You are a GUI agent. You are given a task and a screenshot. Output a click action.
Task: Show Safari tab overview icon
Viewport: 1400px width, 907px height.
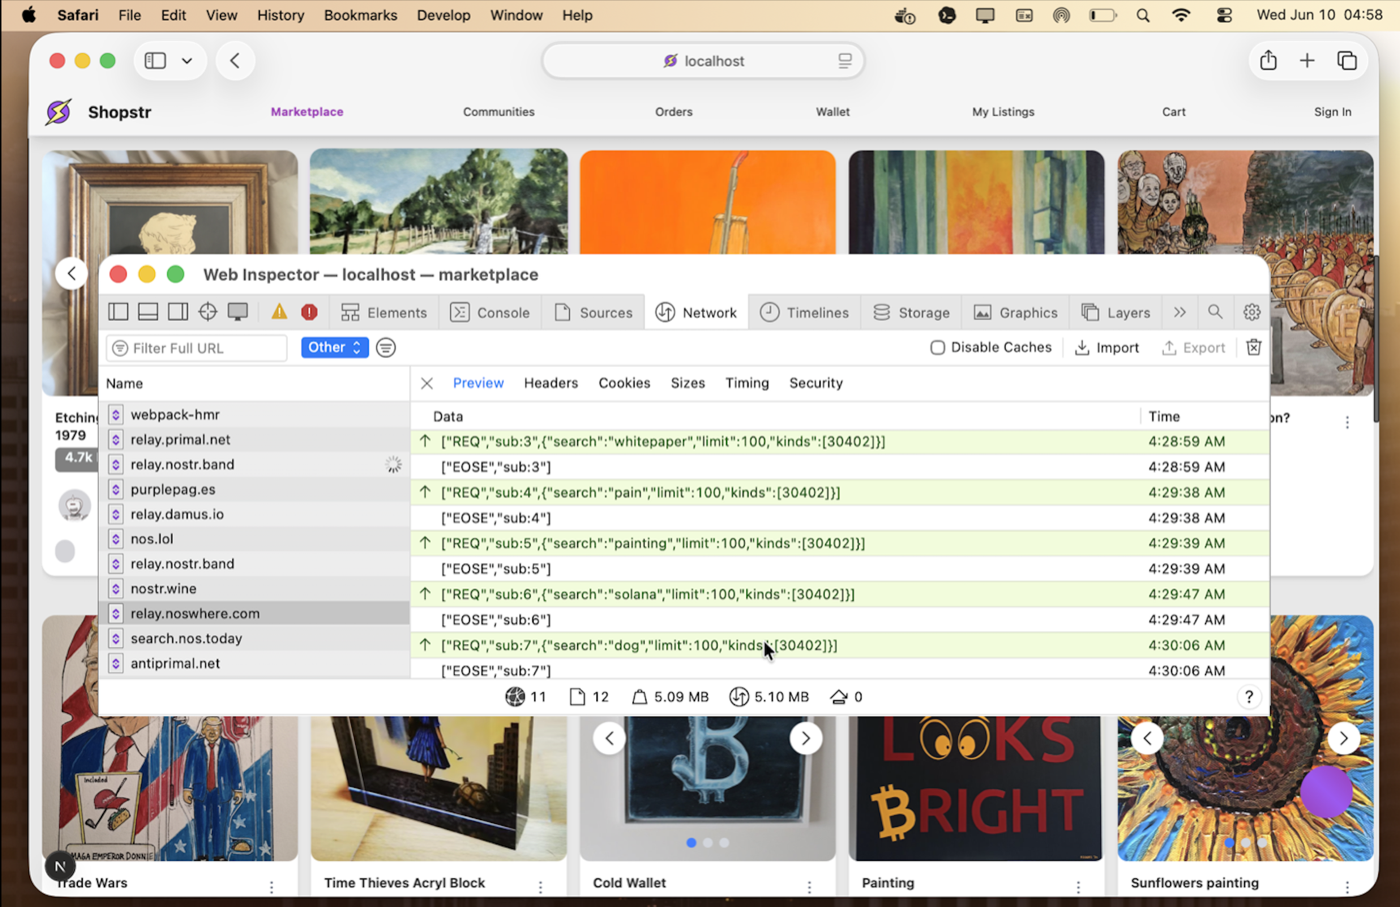tap(1347, 61)
